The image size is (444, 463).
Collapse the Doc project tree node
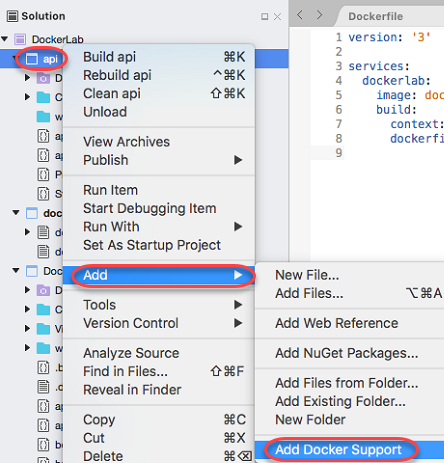tap(16, 270)
